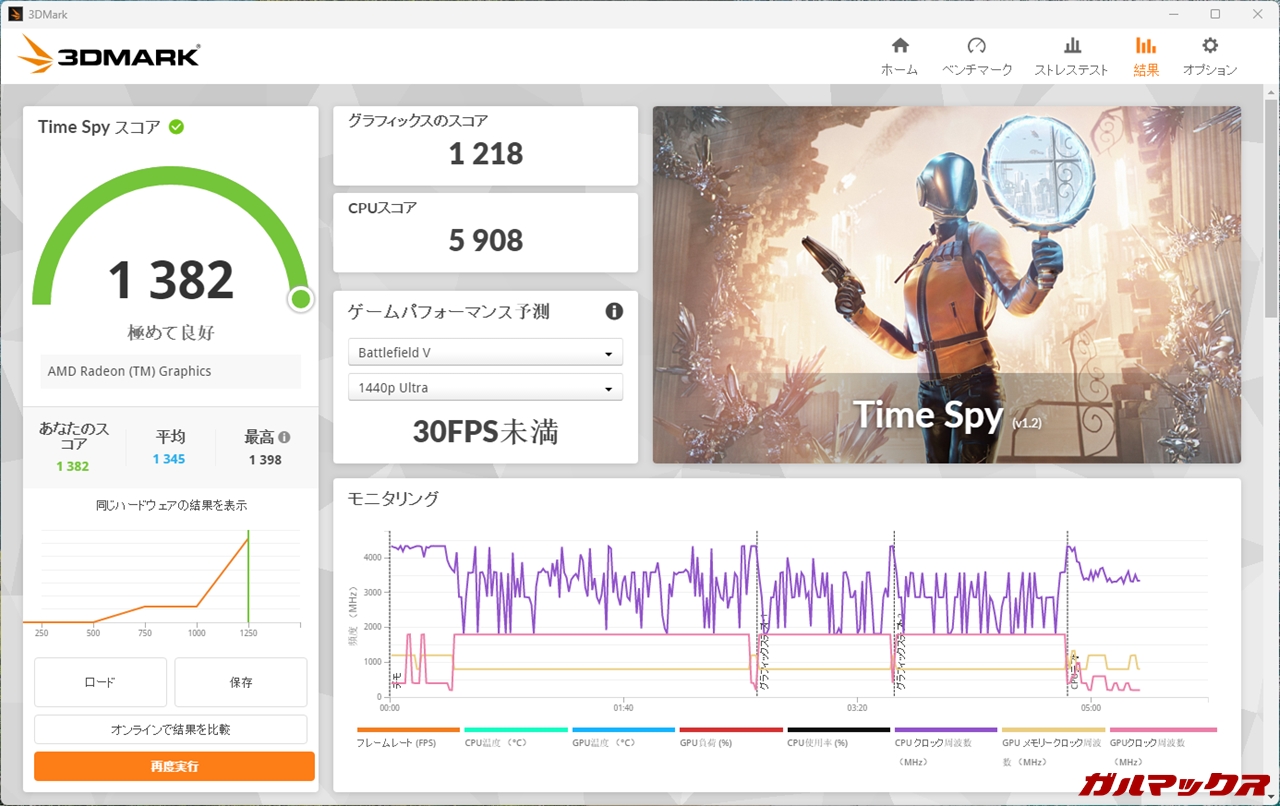Click the orange 再度実行 button
This screenshot has width=1280, height=806.
point(174,766)
